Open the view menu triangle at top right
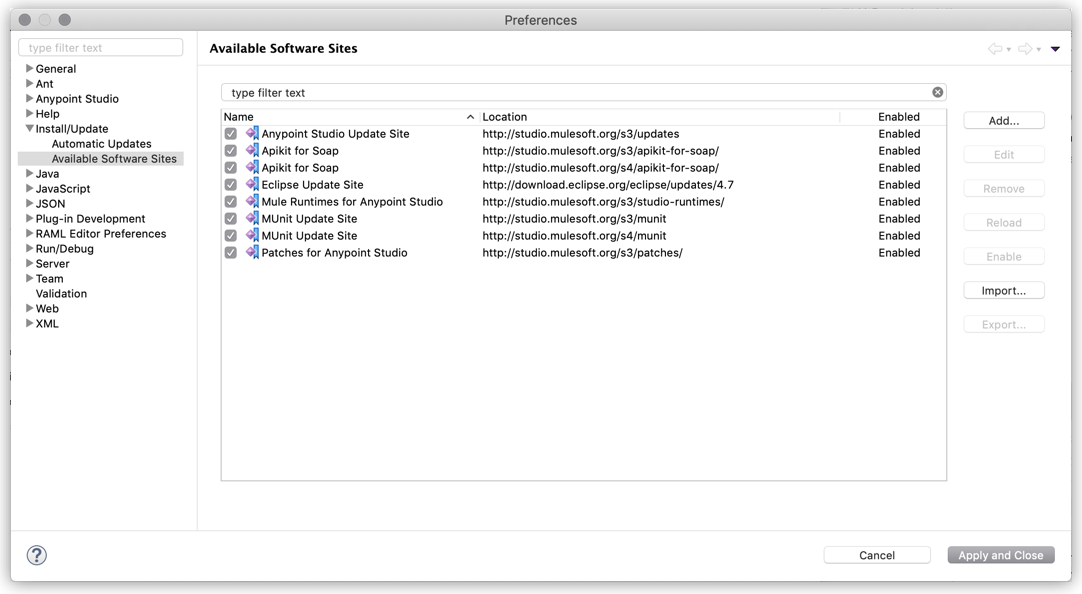Viewport: 1082px width, 594px height. coord(1056,48)
